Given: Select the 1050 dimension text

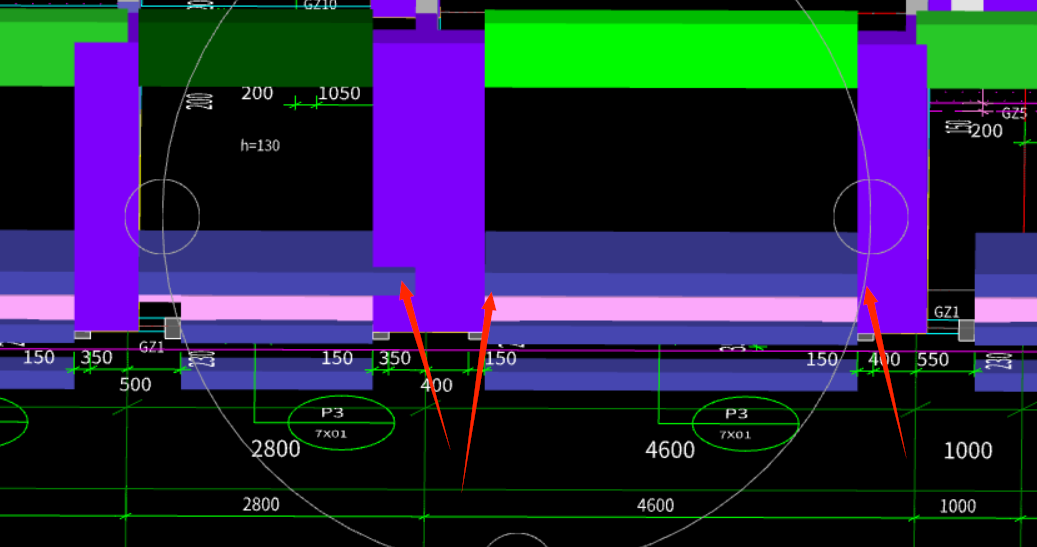Looking at the screenshot, I should pos(339,93).
